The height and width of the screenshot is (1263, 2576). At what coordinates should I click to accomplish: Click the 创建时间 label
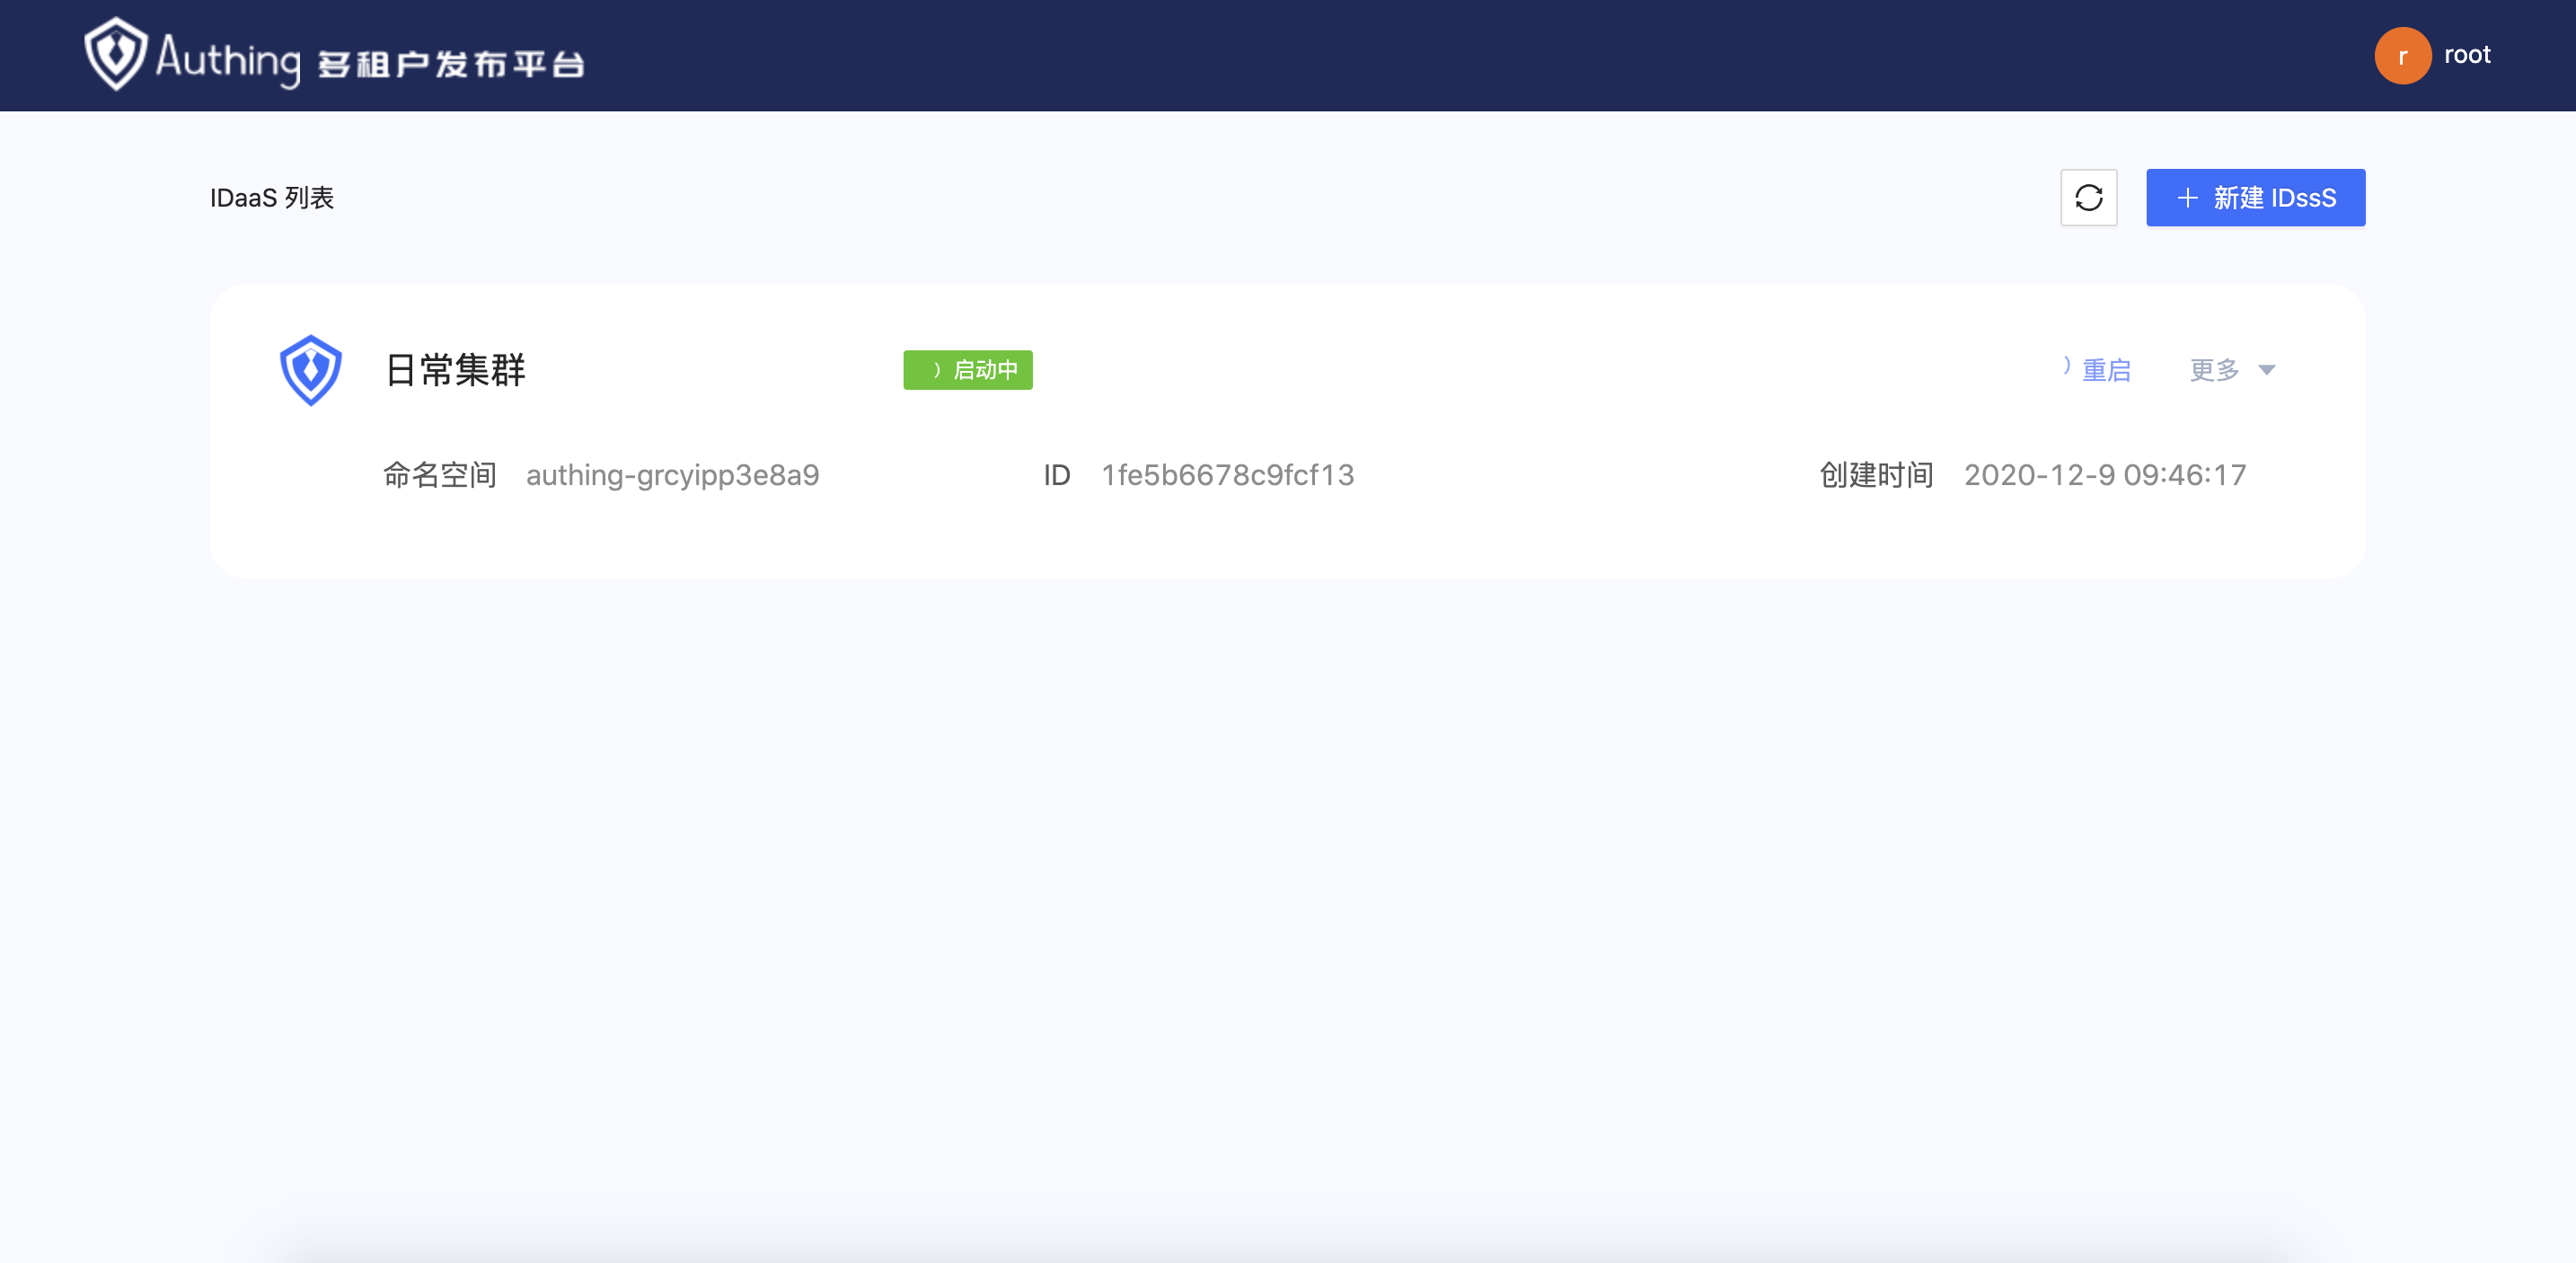coord(1876,475)
